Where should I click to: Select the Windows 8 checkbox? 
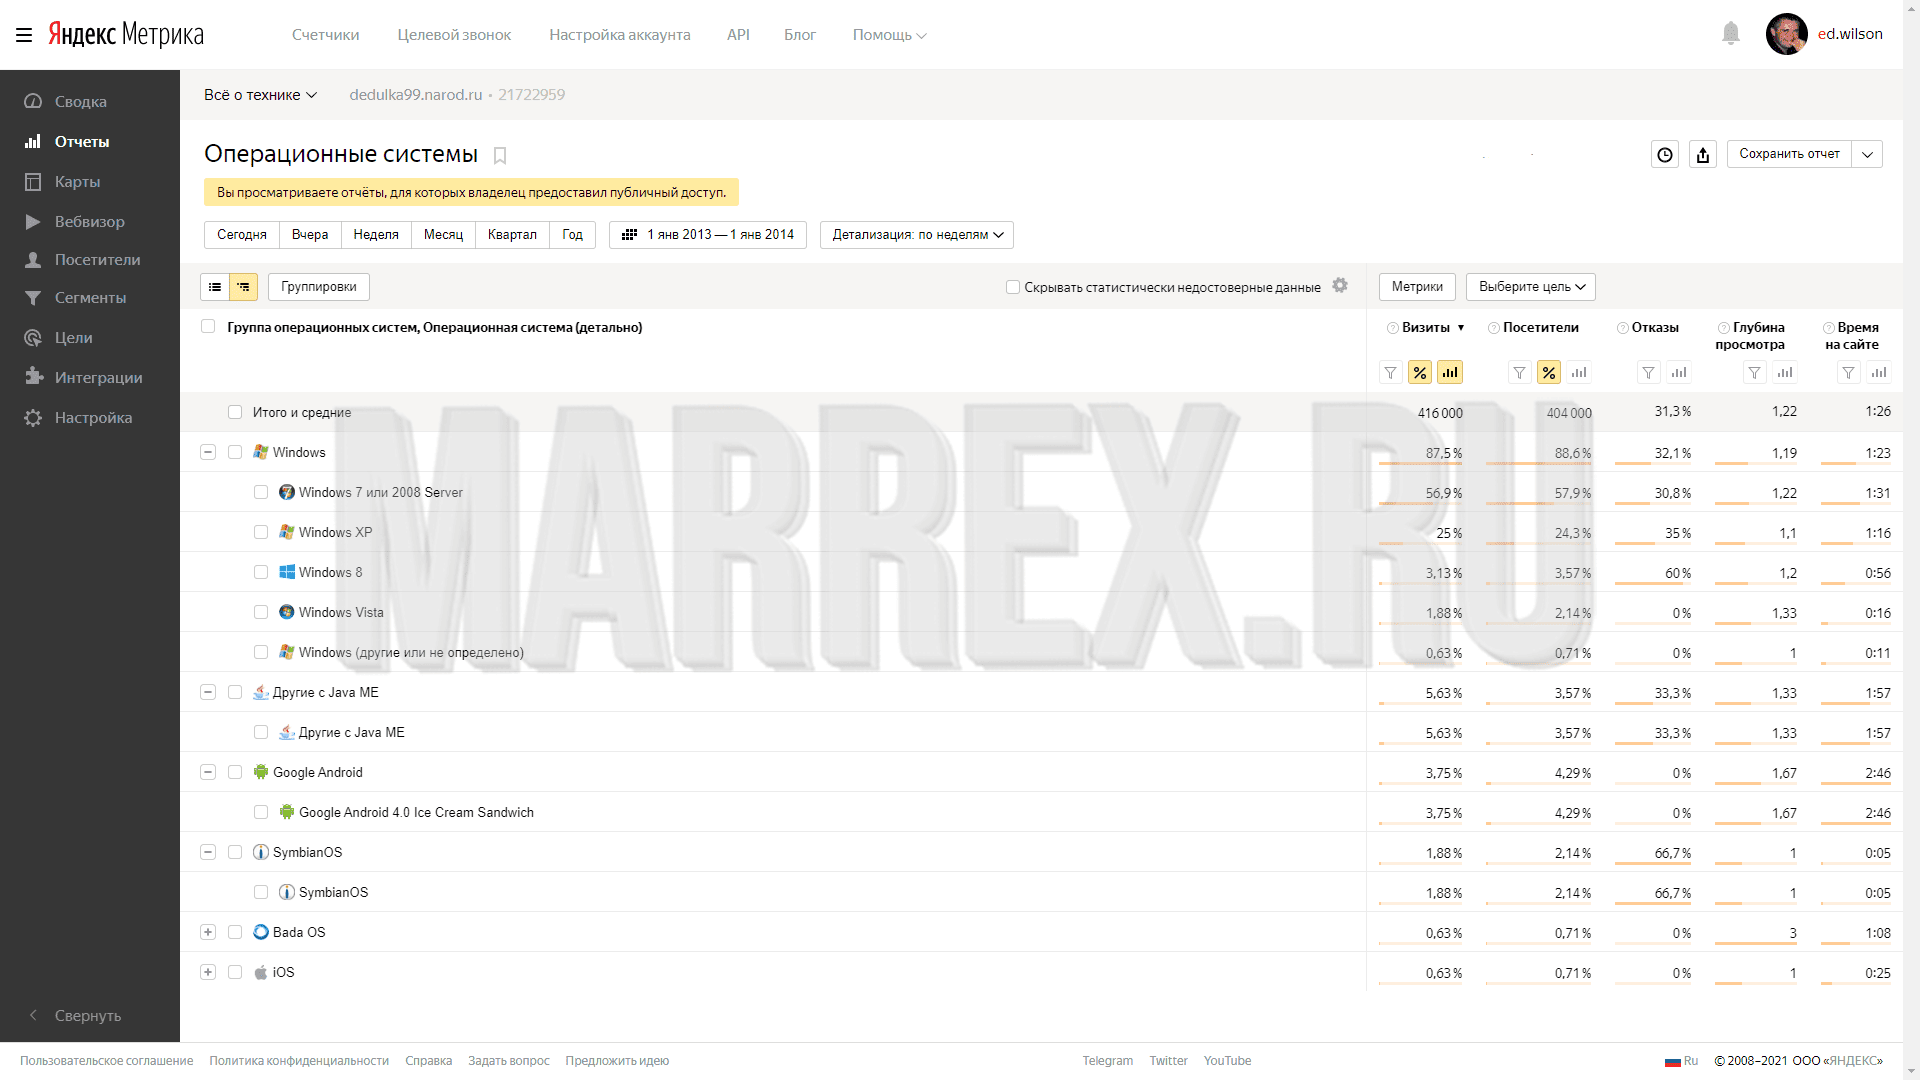(x=261, y=572)
